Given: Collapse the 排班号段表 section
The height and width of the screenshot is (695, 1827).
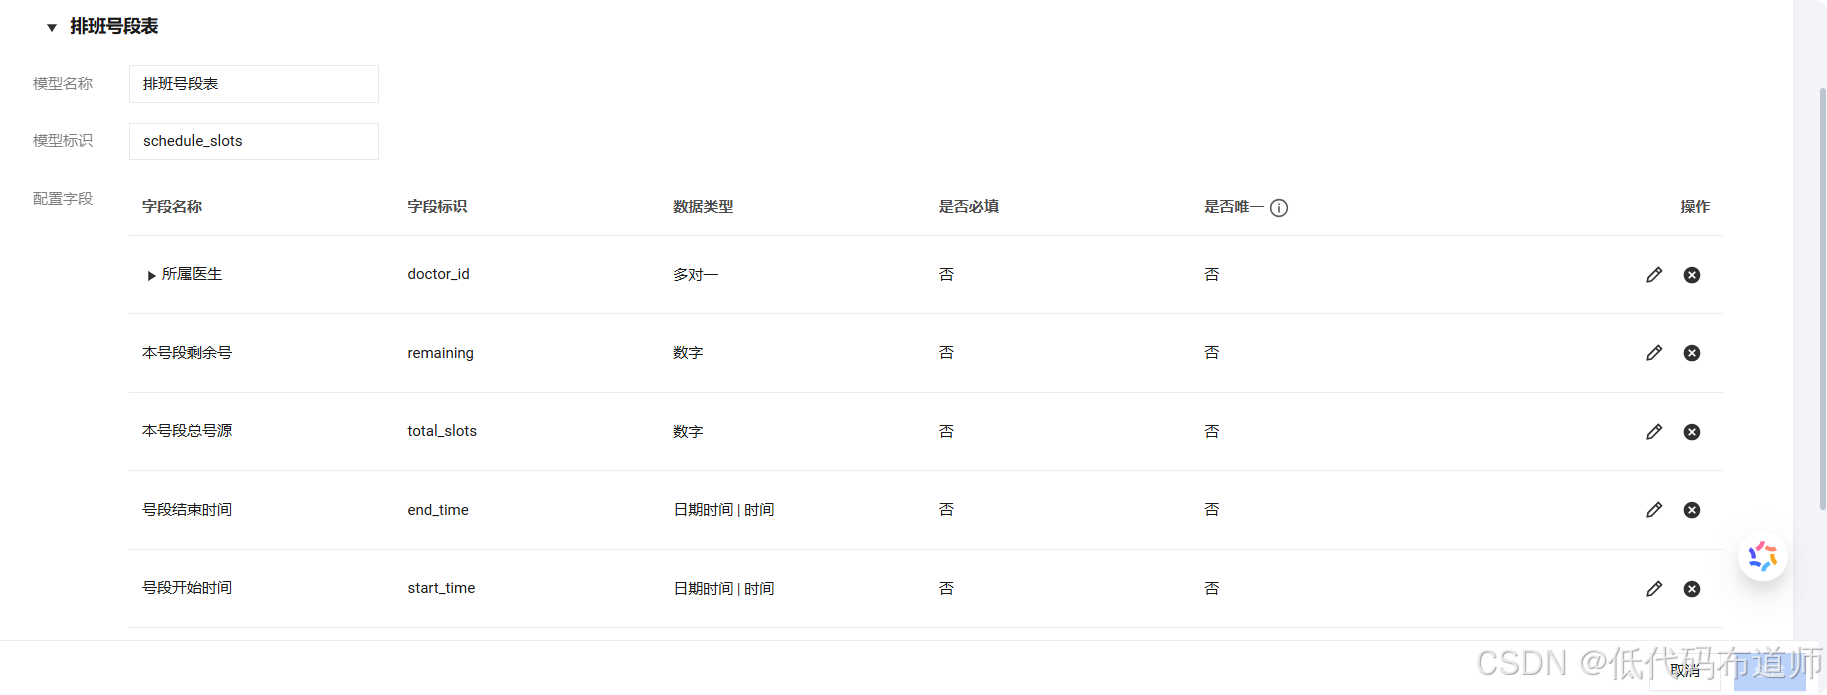Looking at the screenshot, I should 52,28.
